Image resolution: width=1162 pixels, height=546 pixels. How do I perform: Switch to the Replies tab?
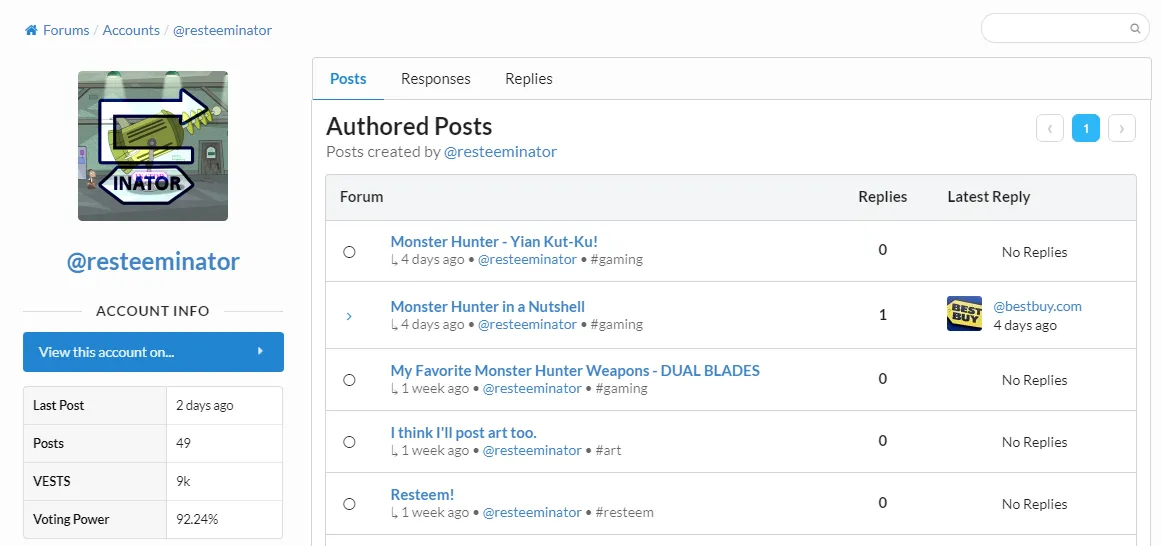coord(528,79)
